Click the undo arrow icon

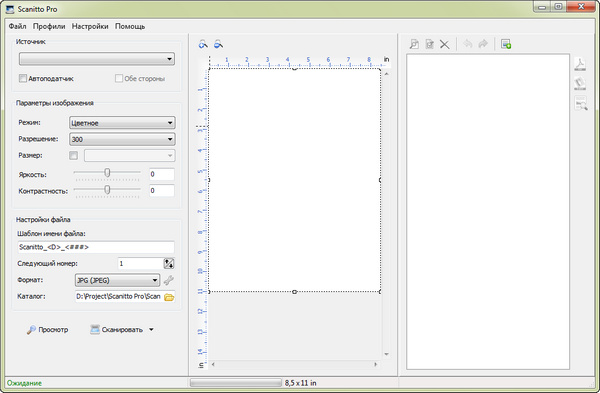coord(468,44)
